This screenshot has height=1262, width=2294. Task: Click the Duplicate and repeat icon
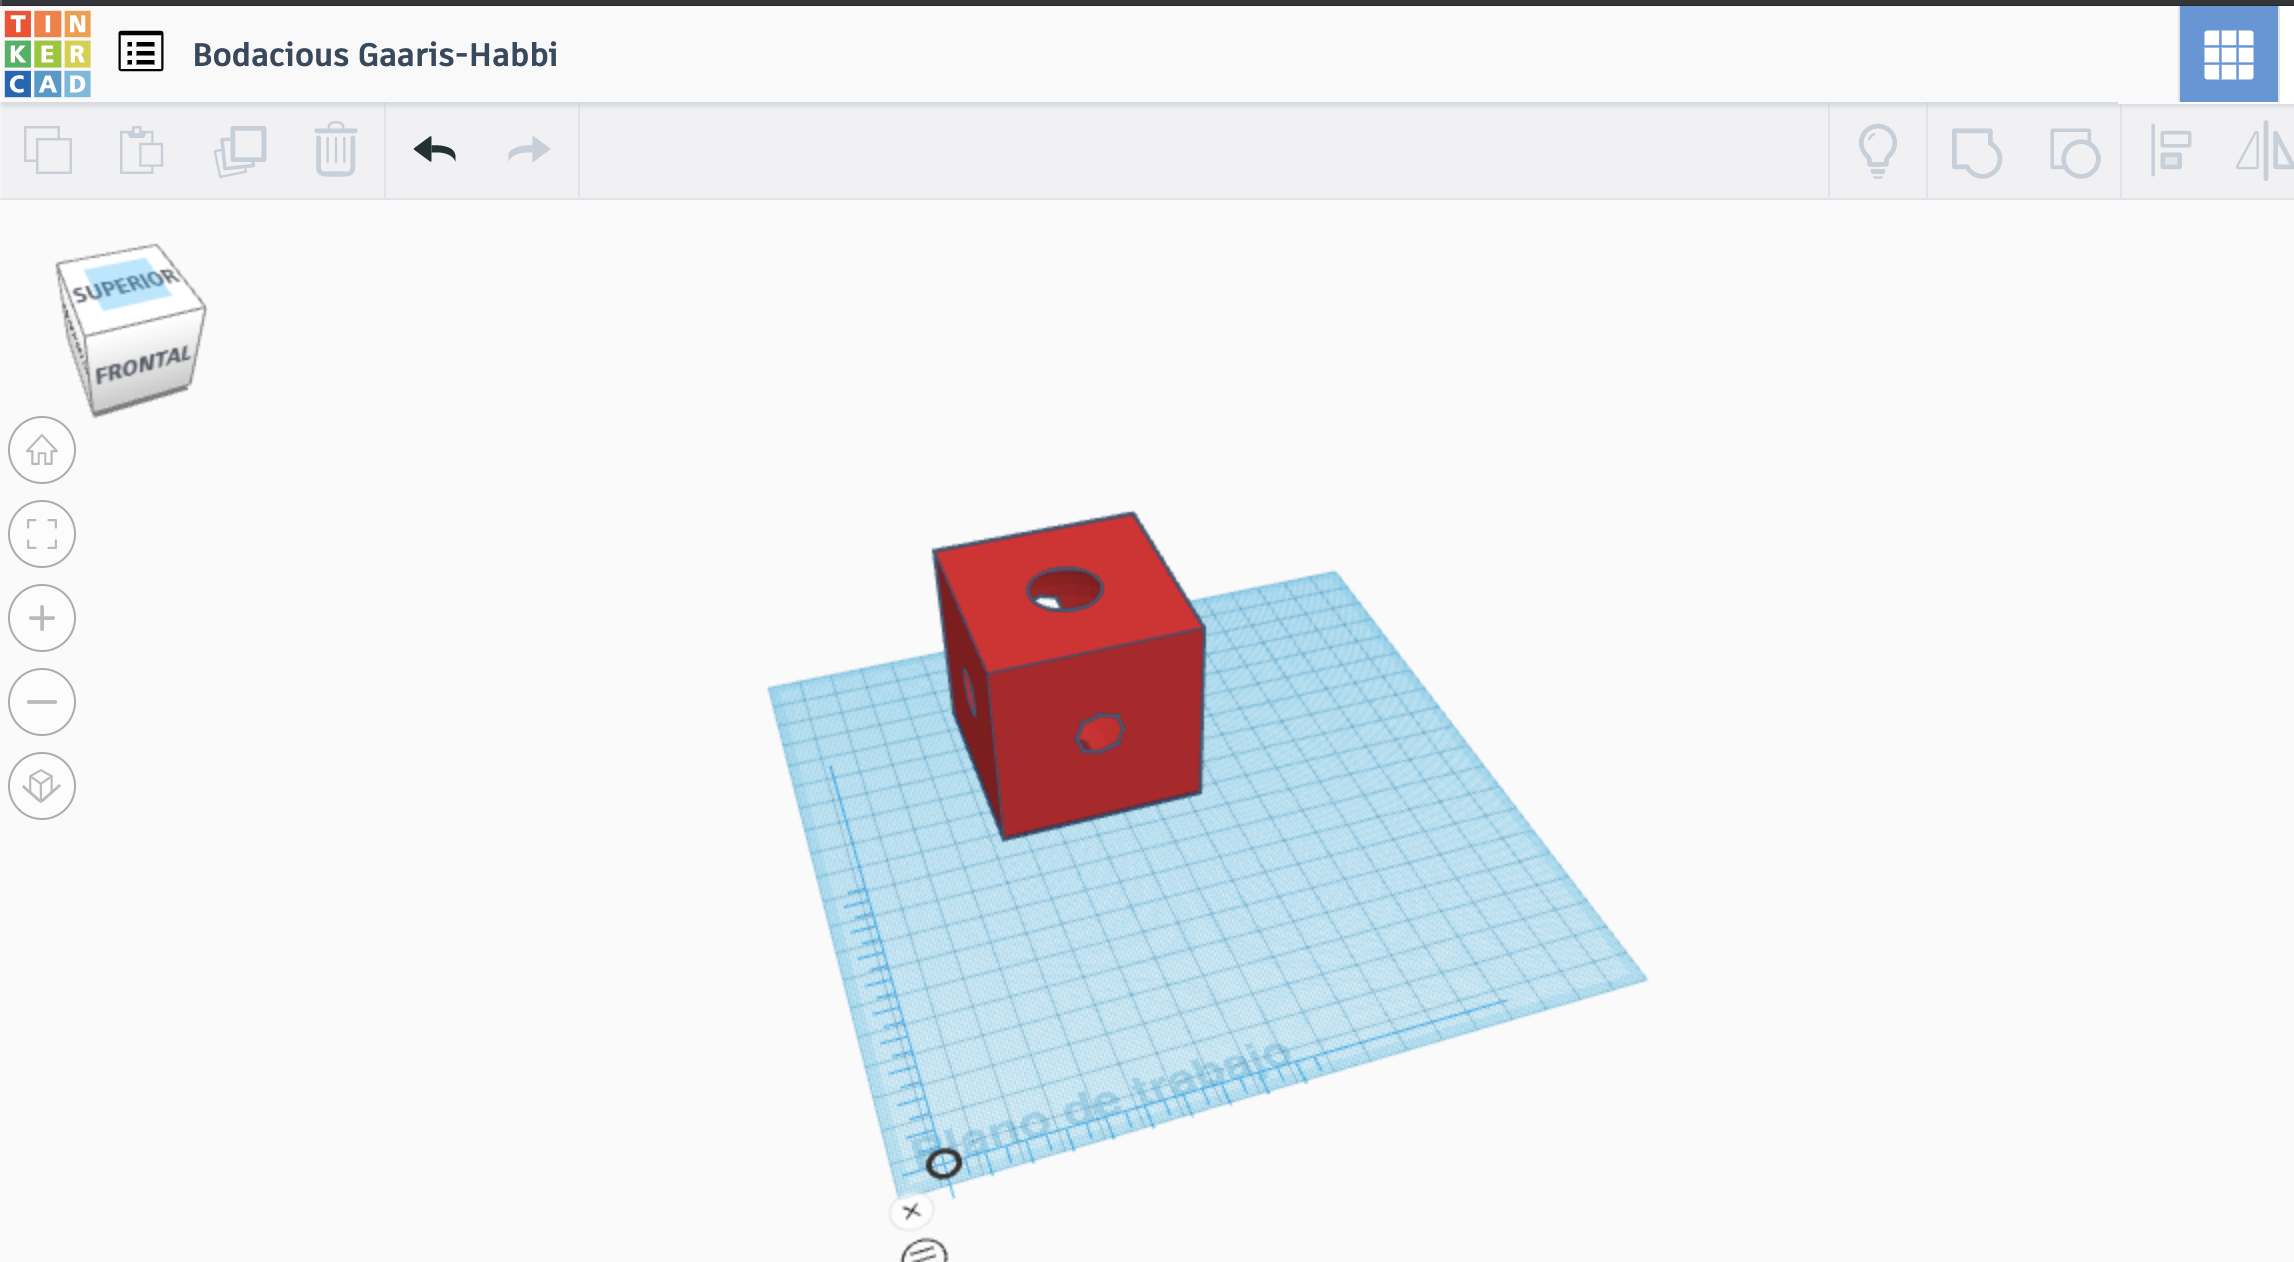(x=240, y=151)
